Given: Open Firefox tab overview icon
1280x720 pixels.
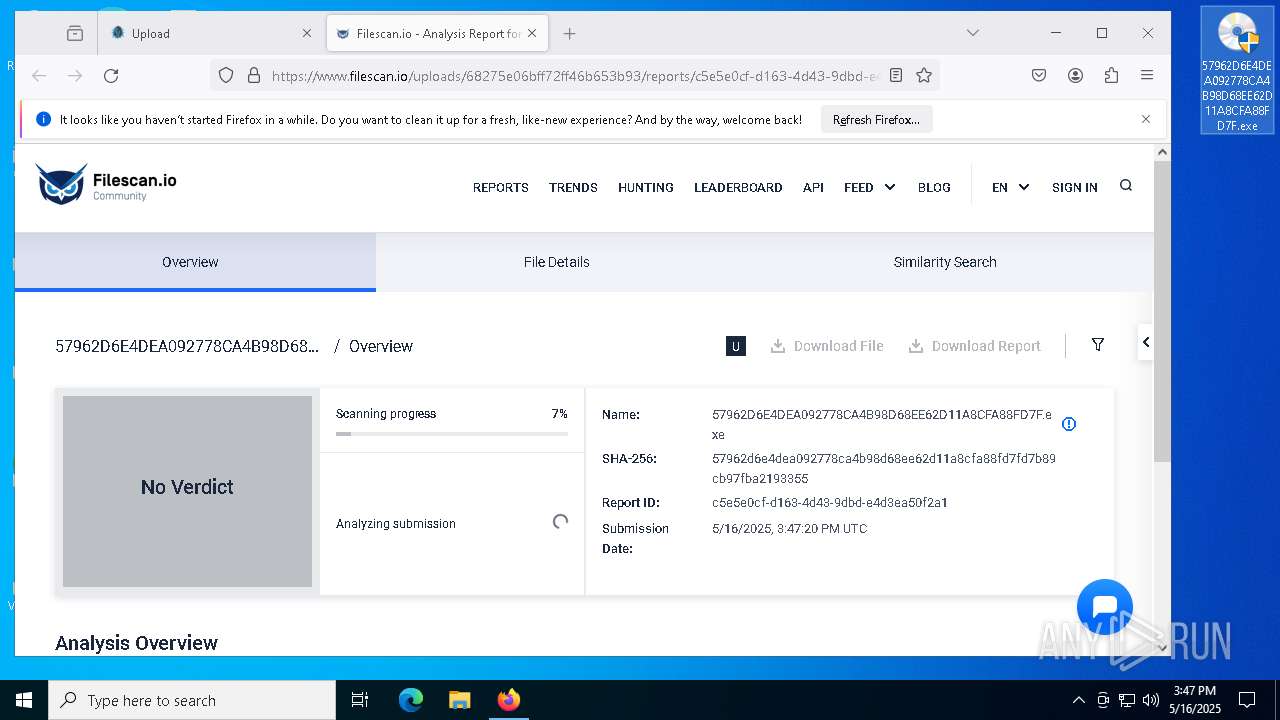Looking at the screenshot, I should click(x=75, y=33).
